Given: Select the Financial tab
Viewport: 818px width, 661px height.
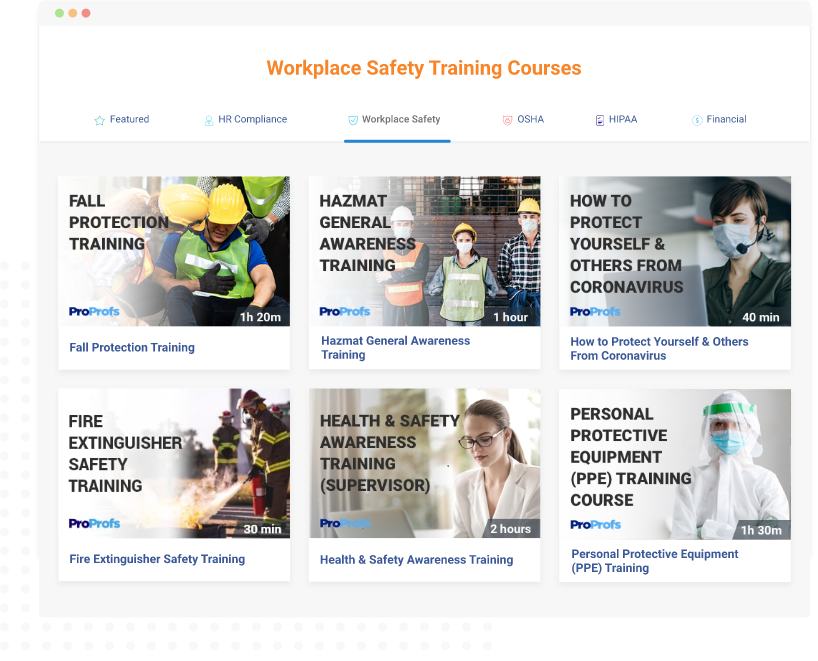Looking at the screenshot, I should (721, 119).
